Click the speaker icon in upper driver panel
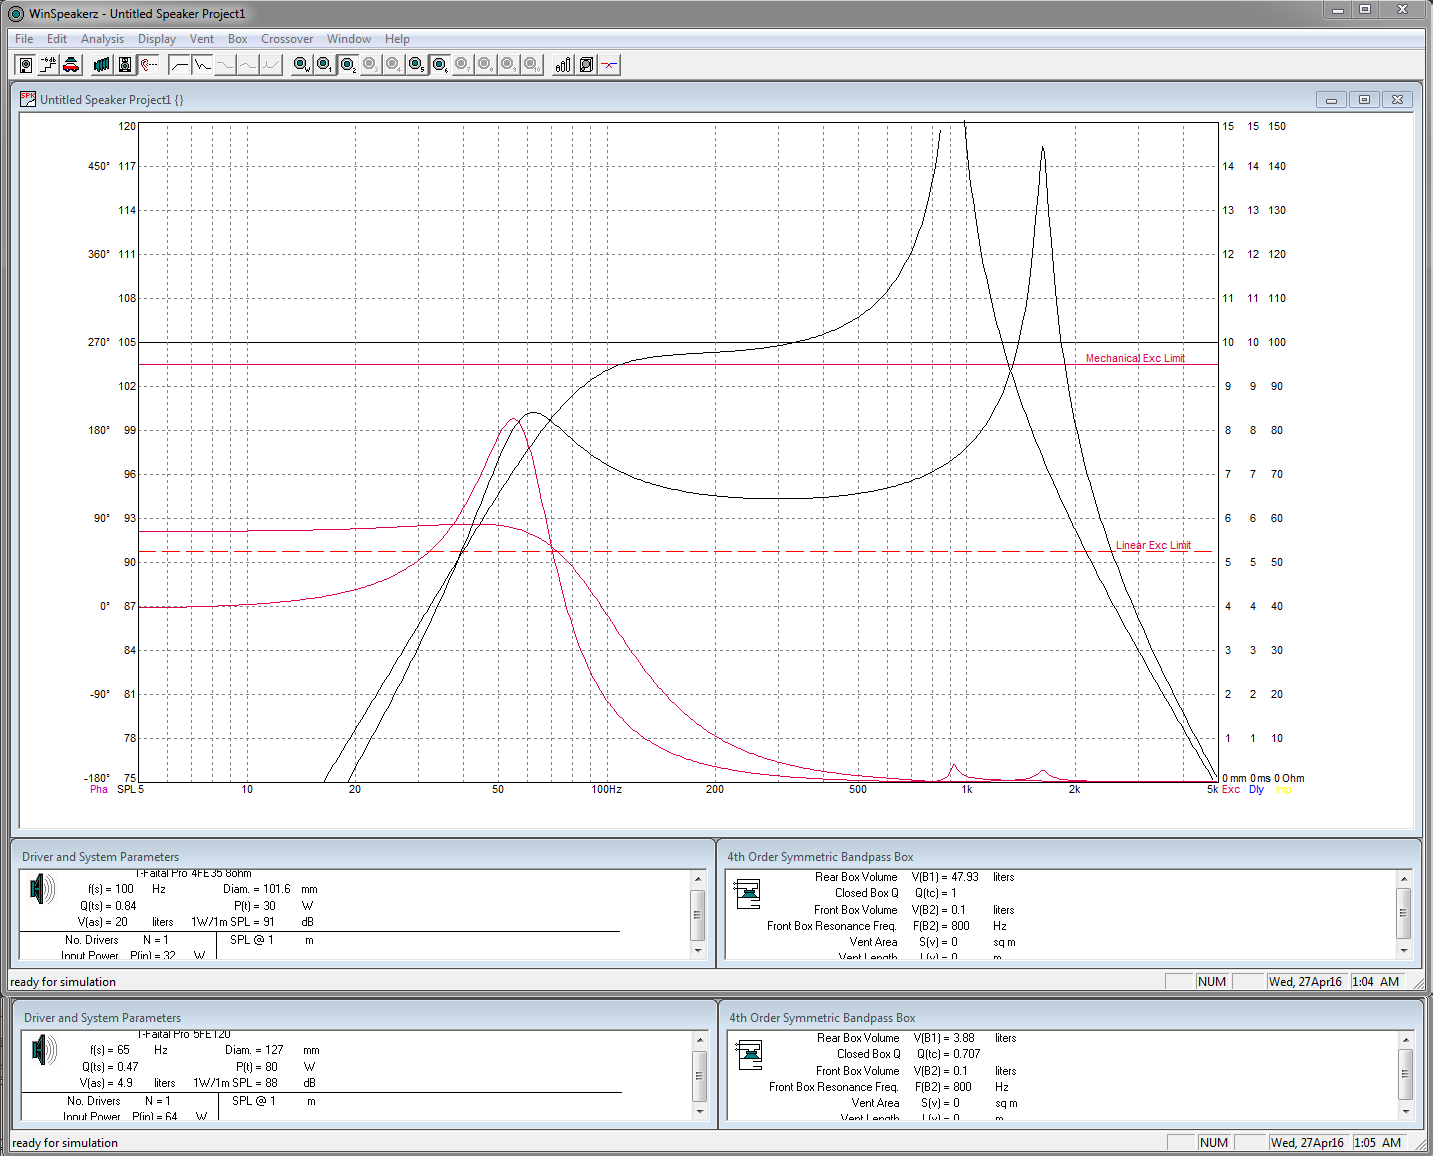Image resolution: width=1433 pixels, height=1156 pixels. click(x=42, y=889)
